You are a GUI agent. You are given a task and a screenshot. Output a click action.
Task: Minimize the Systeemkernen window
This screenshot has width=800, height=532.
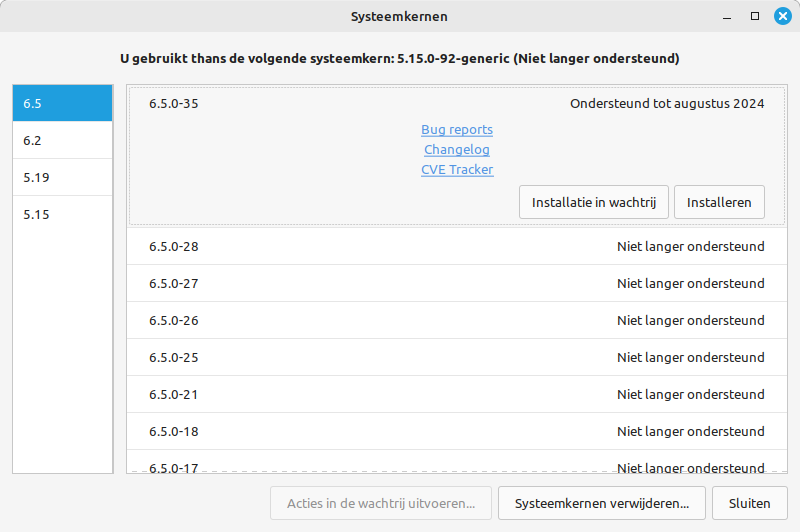pyautogui.click(x=727, y=16)
